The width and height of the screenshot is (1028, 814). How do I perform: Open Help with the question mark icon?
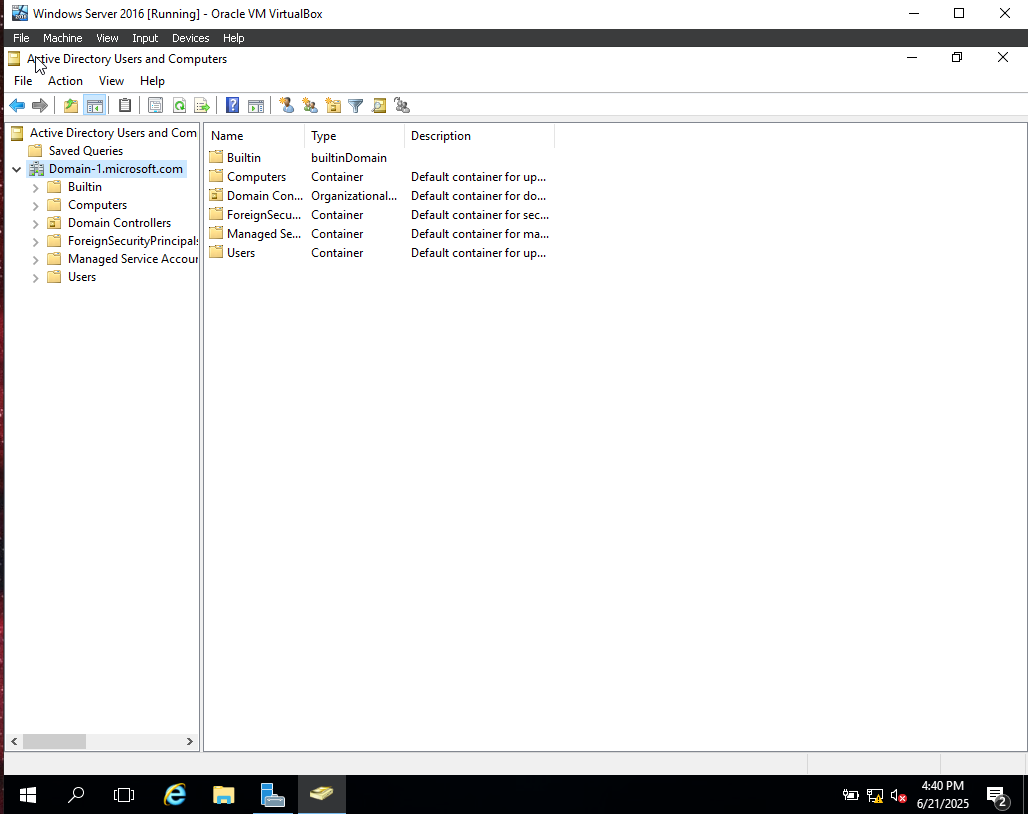pyautogui.click(x=232, y=106)
